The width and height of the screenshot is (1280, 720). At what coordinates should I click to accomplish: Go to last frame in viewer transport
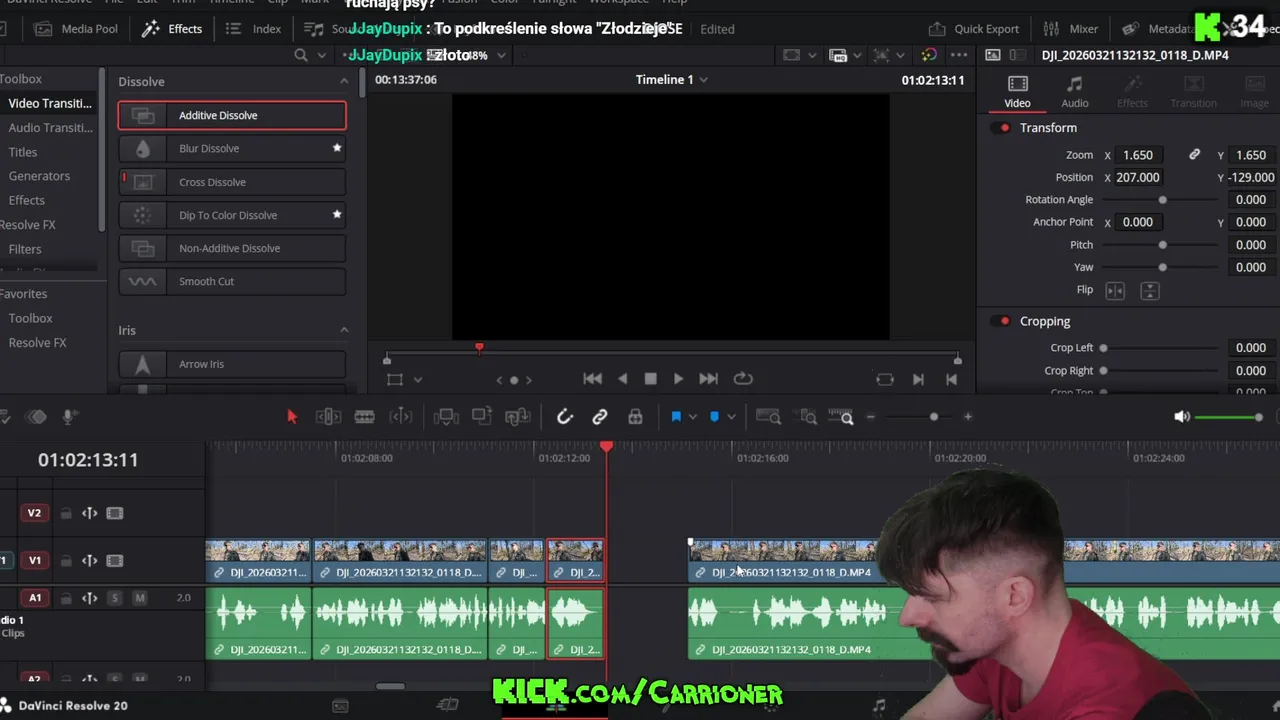pos(708,379)
